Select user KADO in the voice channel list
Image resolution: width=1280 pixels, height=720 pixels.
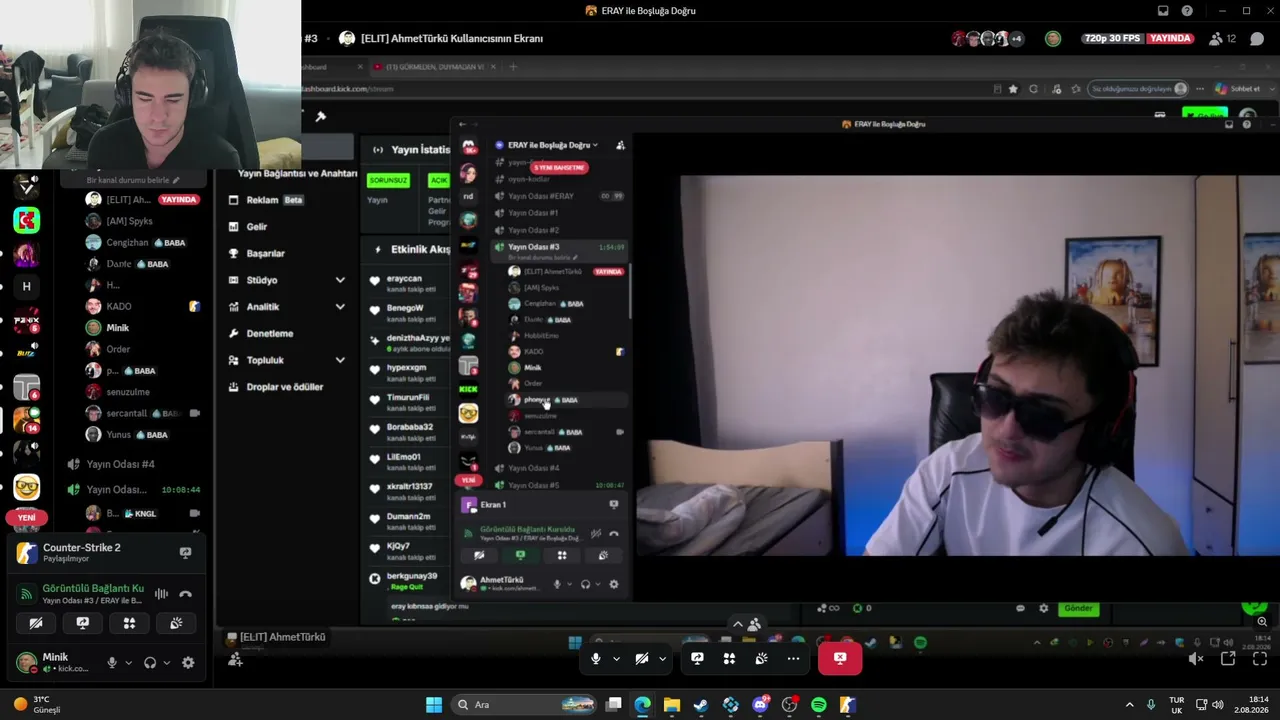click(119, 306)
